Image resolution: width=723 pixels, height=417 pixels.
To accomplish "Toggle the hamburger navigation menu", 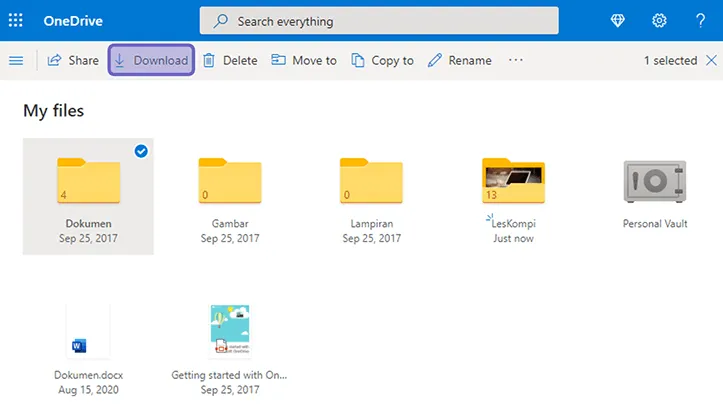I will (x=16, y=60).
